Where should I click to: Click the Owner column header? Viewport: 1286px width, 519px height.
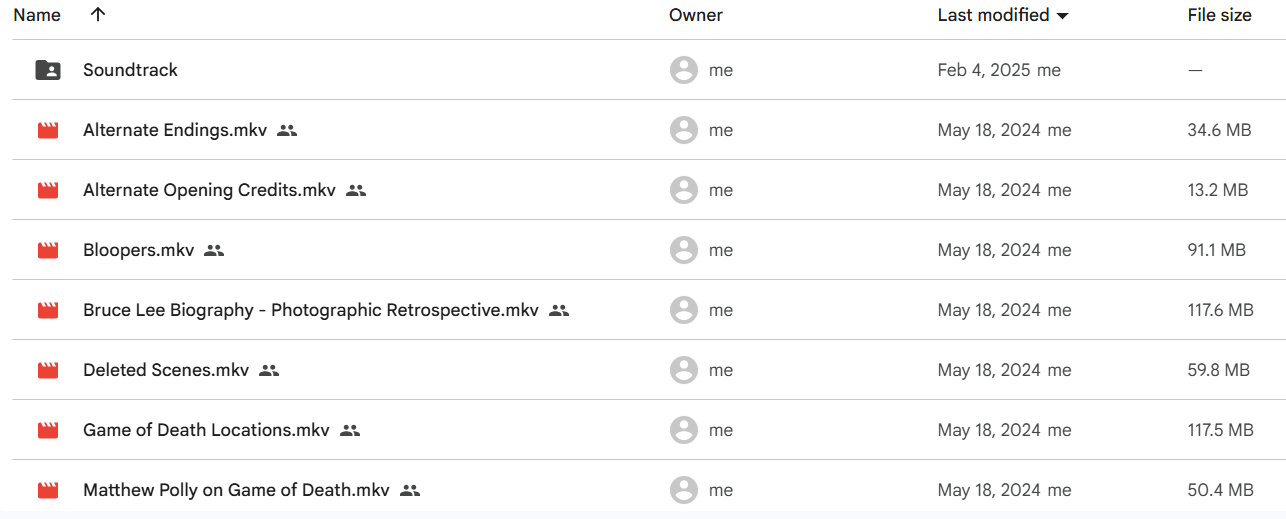pyautogui.click(x=696, y=15)
